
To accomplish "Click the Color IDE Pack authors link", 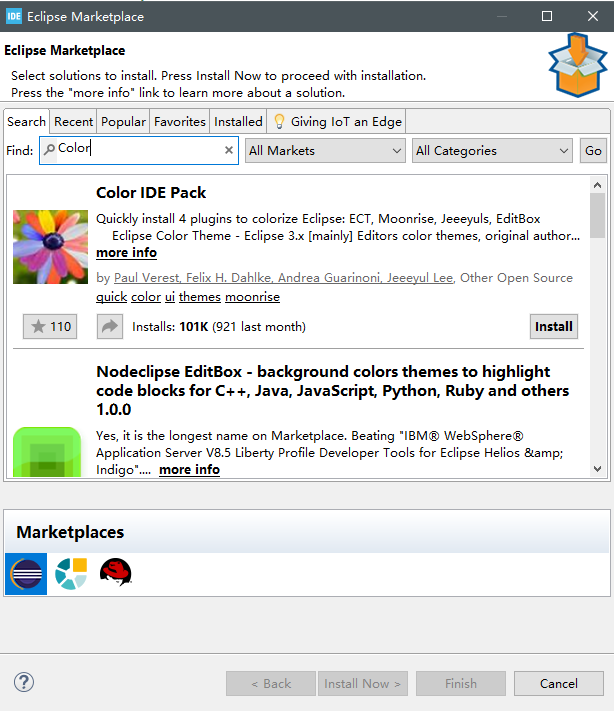I will [283, 278].
